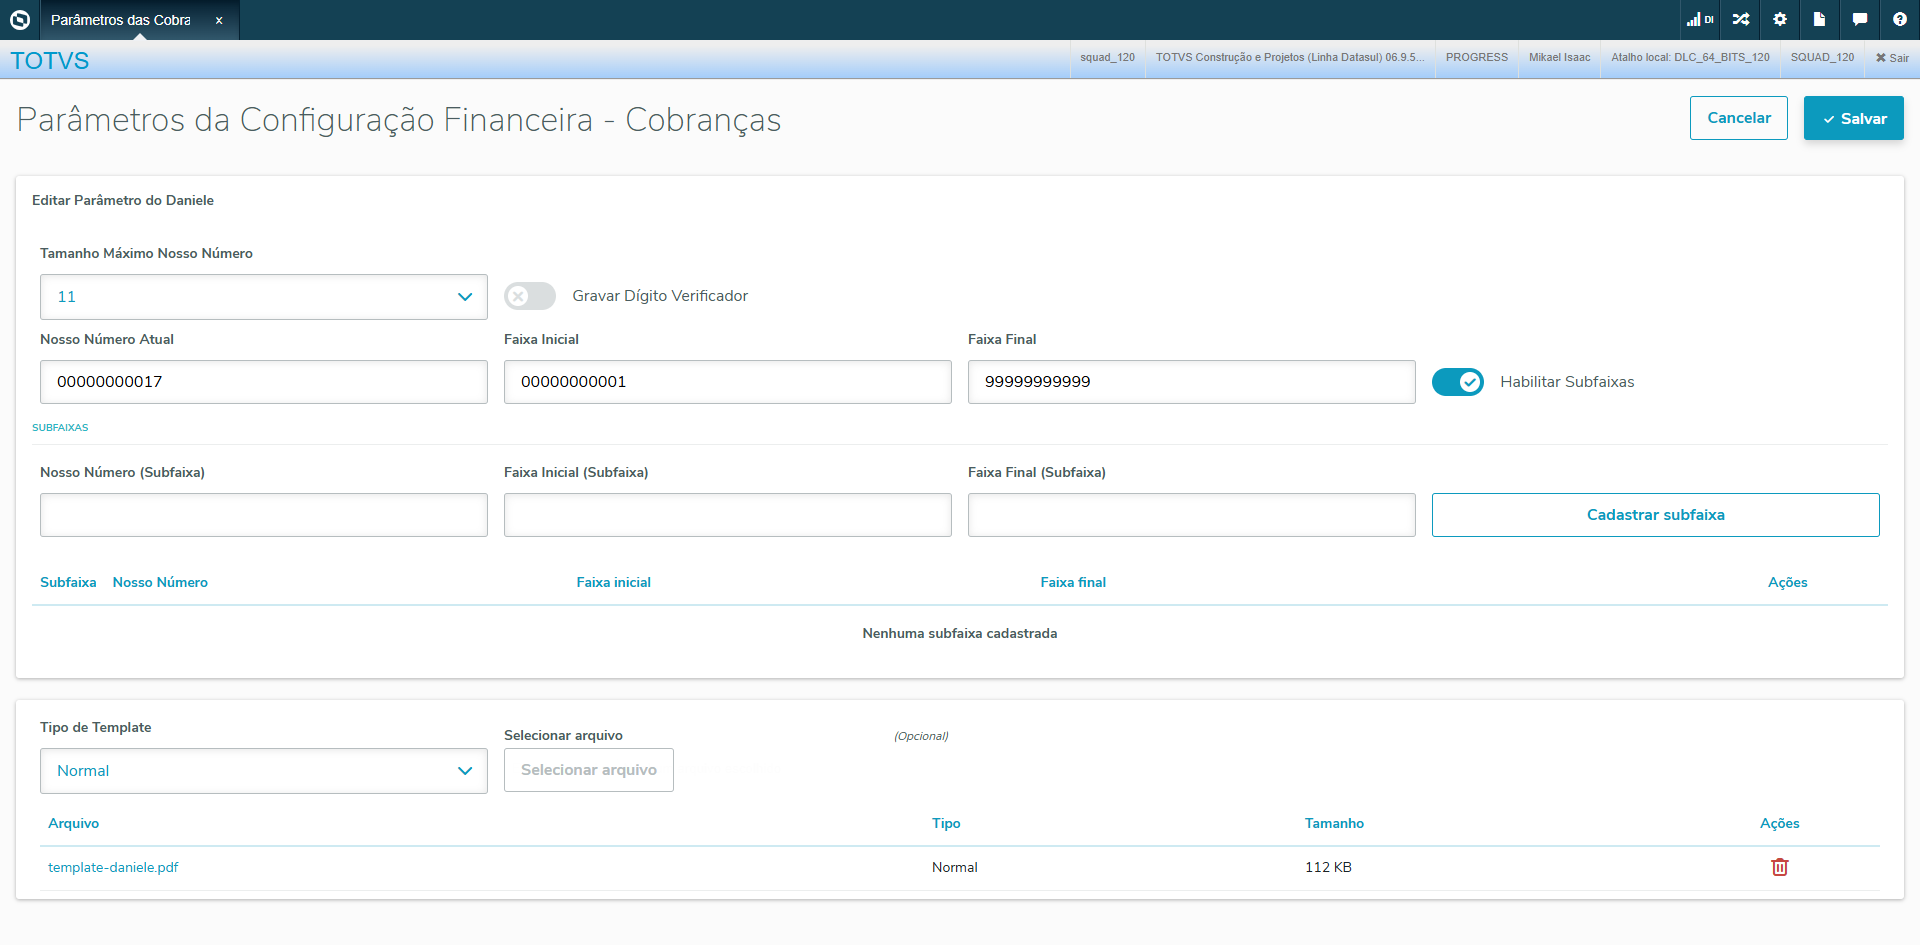Close the Parâmetros das Cobra tab
Viewport: 1920px width, 945px height.
tap(219, 20)
